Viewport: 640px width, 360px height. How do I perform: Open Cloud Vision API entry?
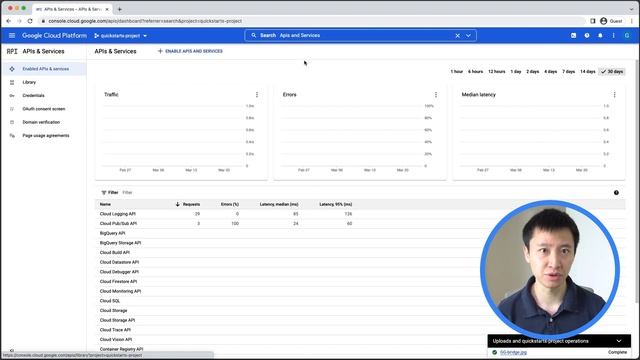coord(116,340)
